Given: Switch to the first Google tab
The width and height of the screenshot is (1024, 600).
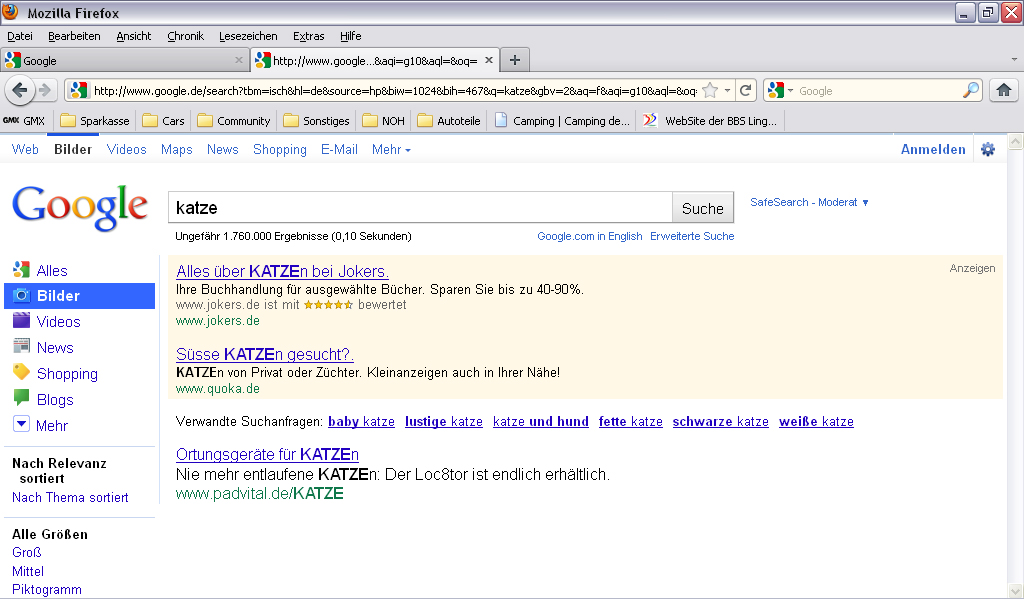Looking at the screenshot, I should pyautogui.click(x=120, y=60).
